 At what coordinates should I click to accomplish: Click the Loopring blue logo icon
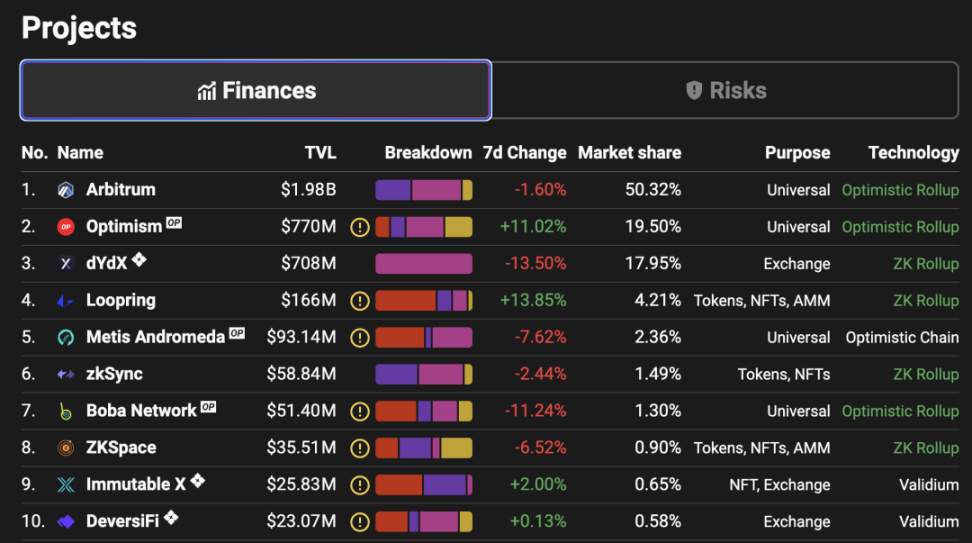[66, 301]
